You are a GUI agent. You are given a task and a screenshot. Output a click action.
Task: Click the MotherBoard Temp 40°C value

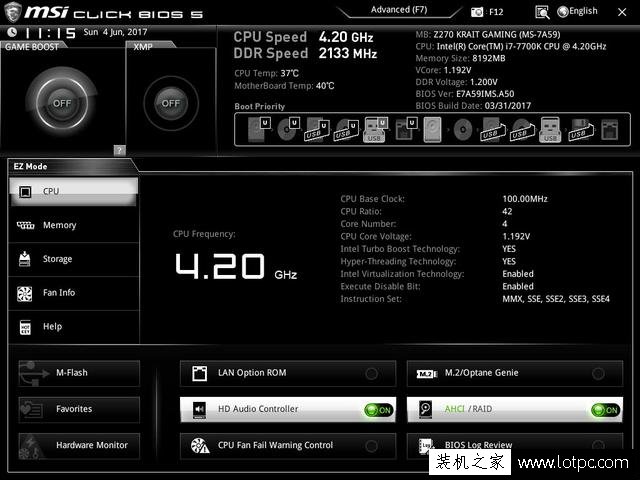tap(325, 86)
